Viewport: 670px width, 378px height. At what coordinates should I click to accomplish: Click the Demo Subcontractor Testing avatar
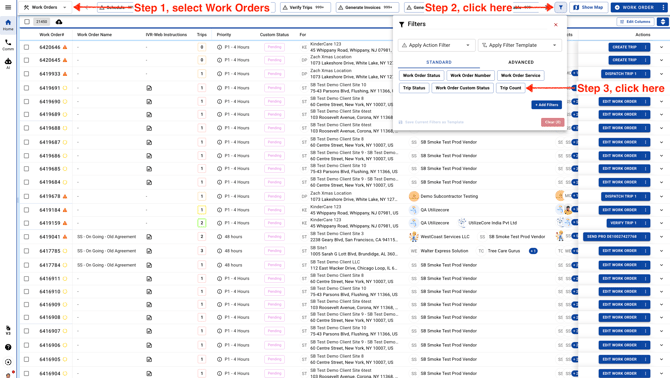(414, 196)
